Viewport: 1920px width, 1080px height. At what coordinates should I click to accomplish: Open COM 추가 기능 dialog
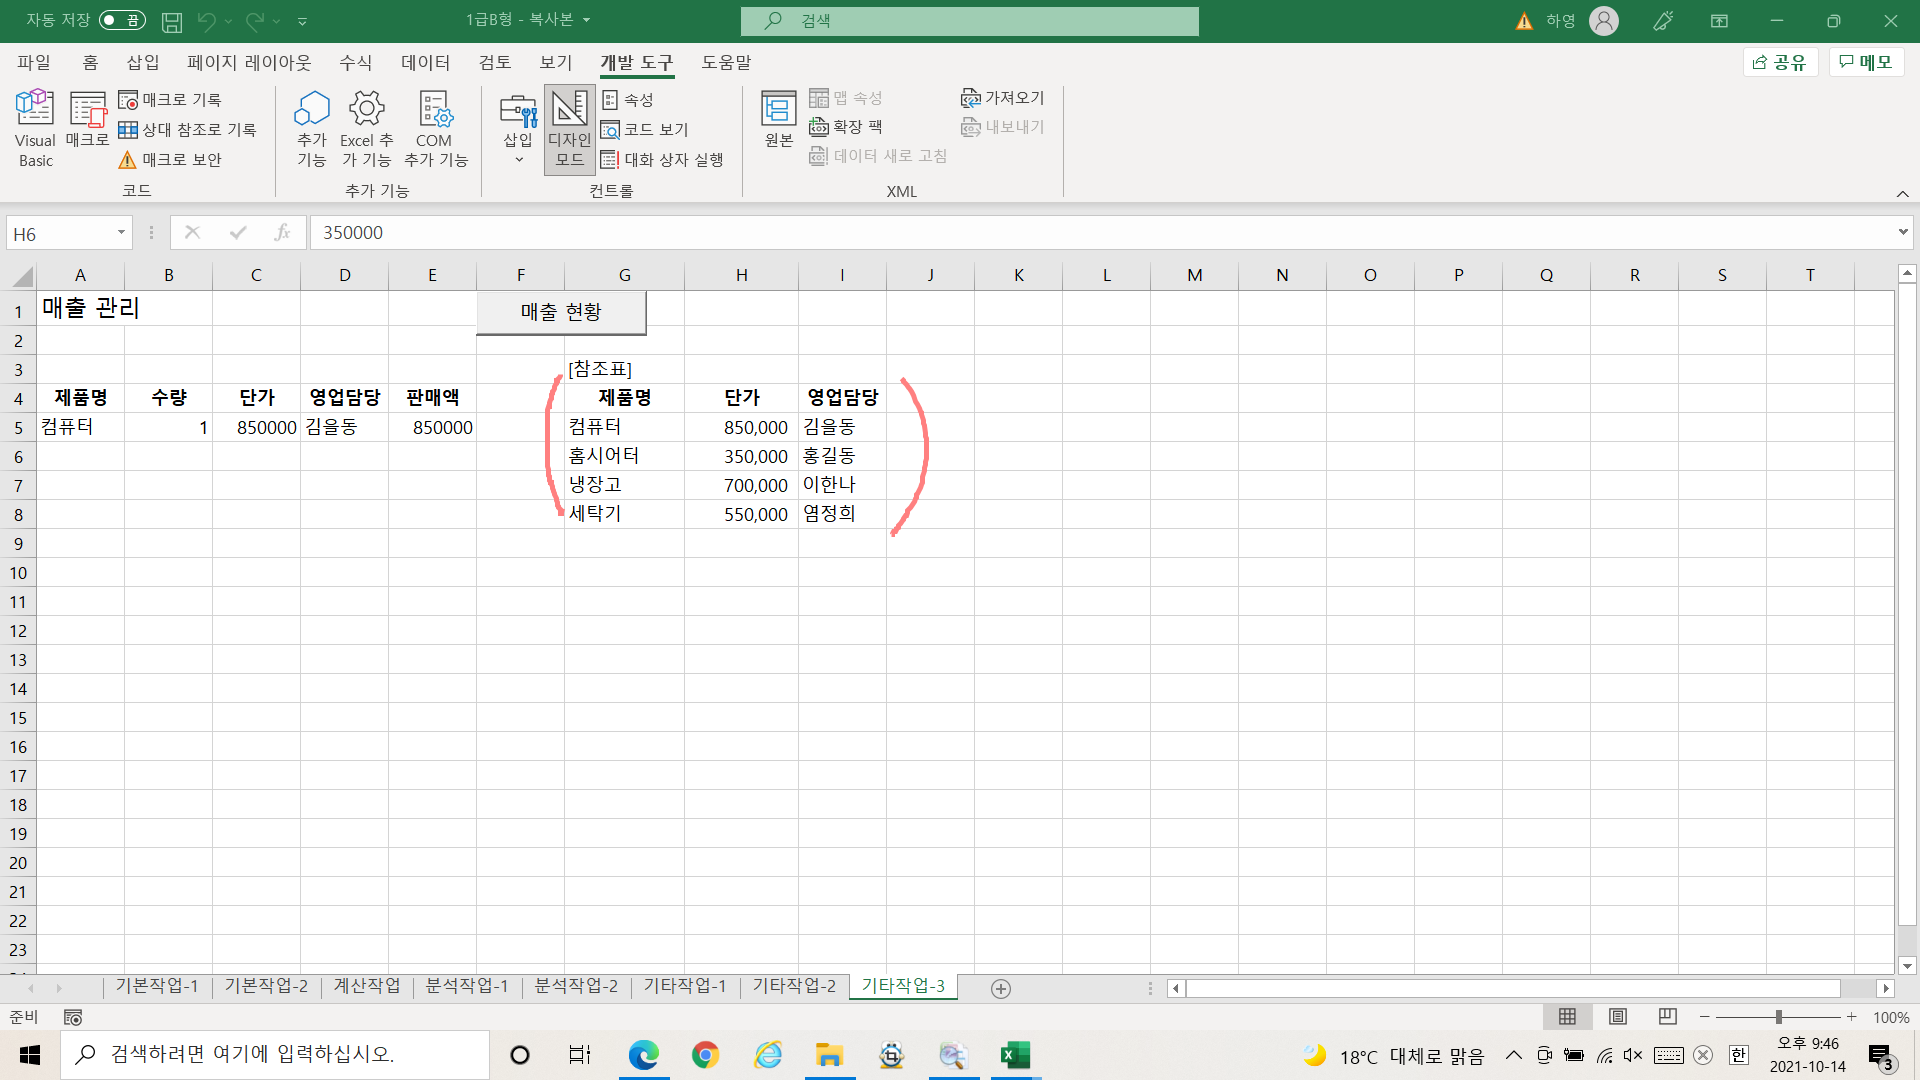click(435, 128)
